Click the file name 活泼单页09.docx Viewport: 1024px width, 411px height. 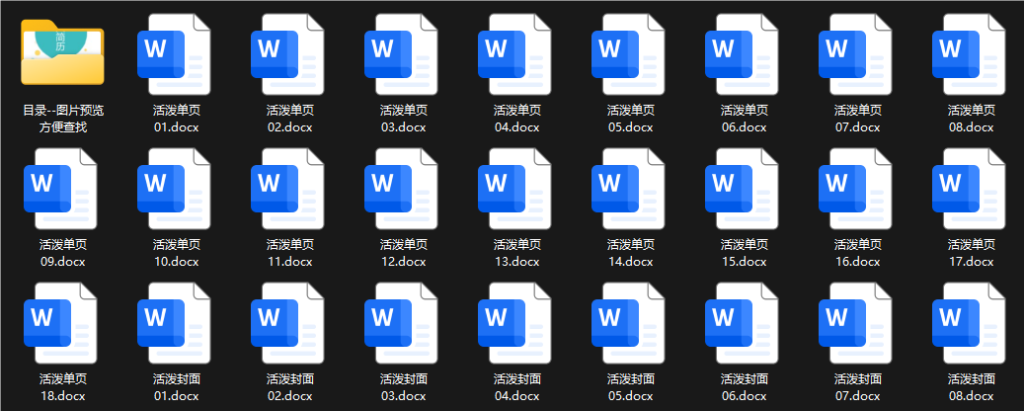coord(63,253)
